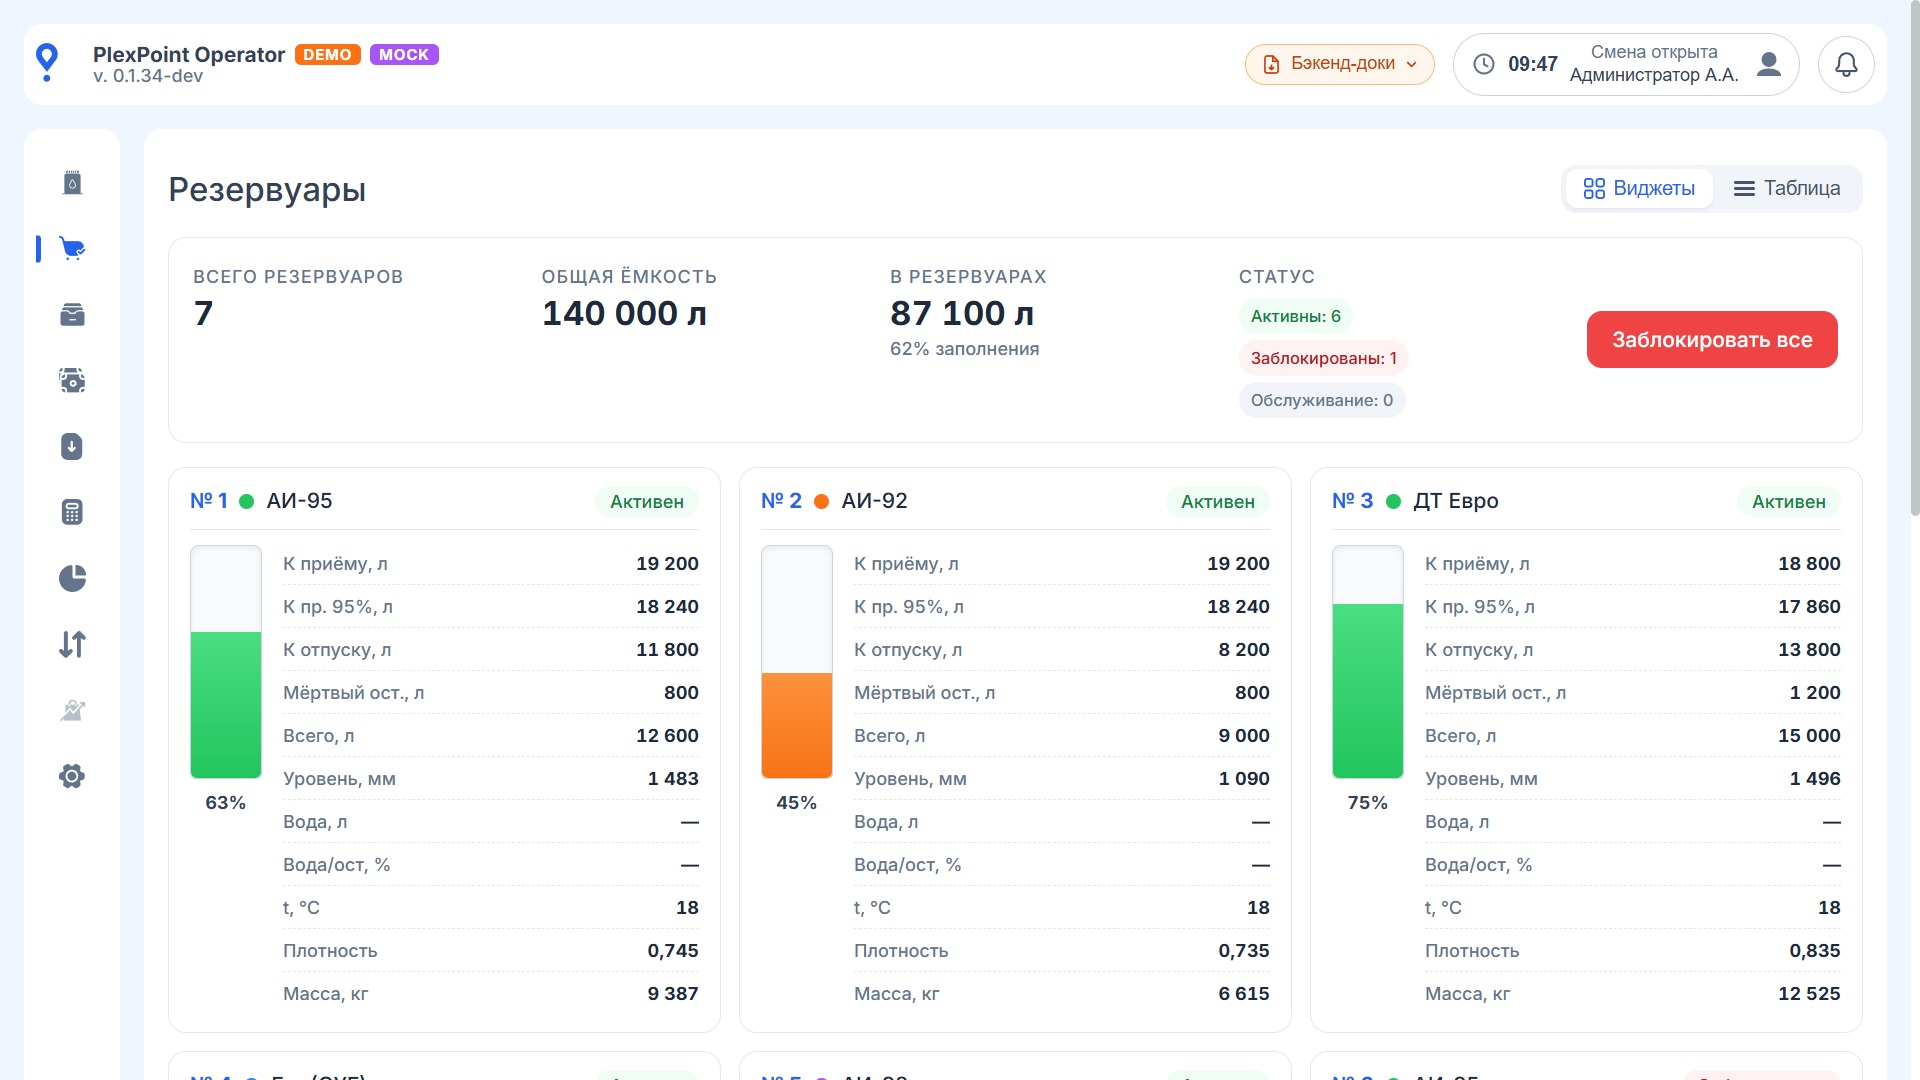The width and height of the screenshot is (1920, 1080).
Task: Click the Заблокировать все button
Action: 1712,340
